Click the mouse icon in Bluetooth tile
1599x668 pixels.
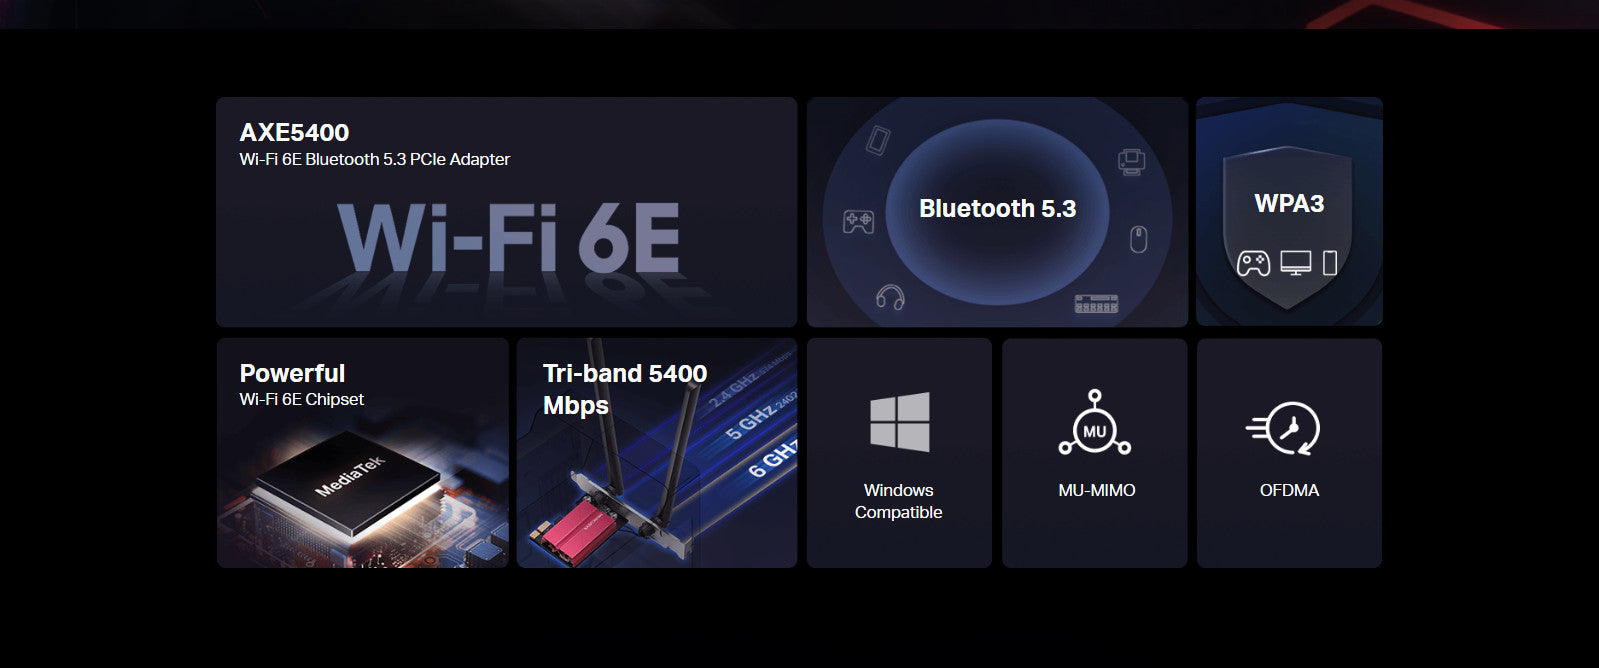pyautogui.click(x=1138, y=239)
